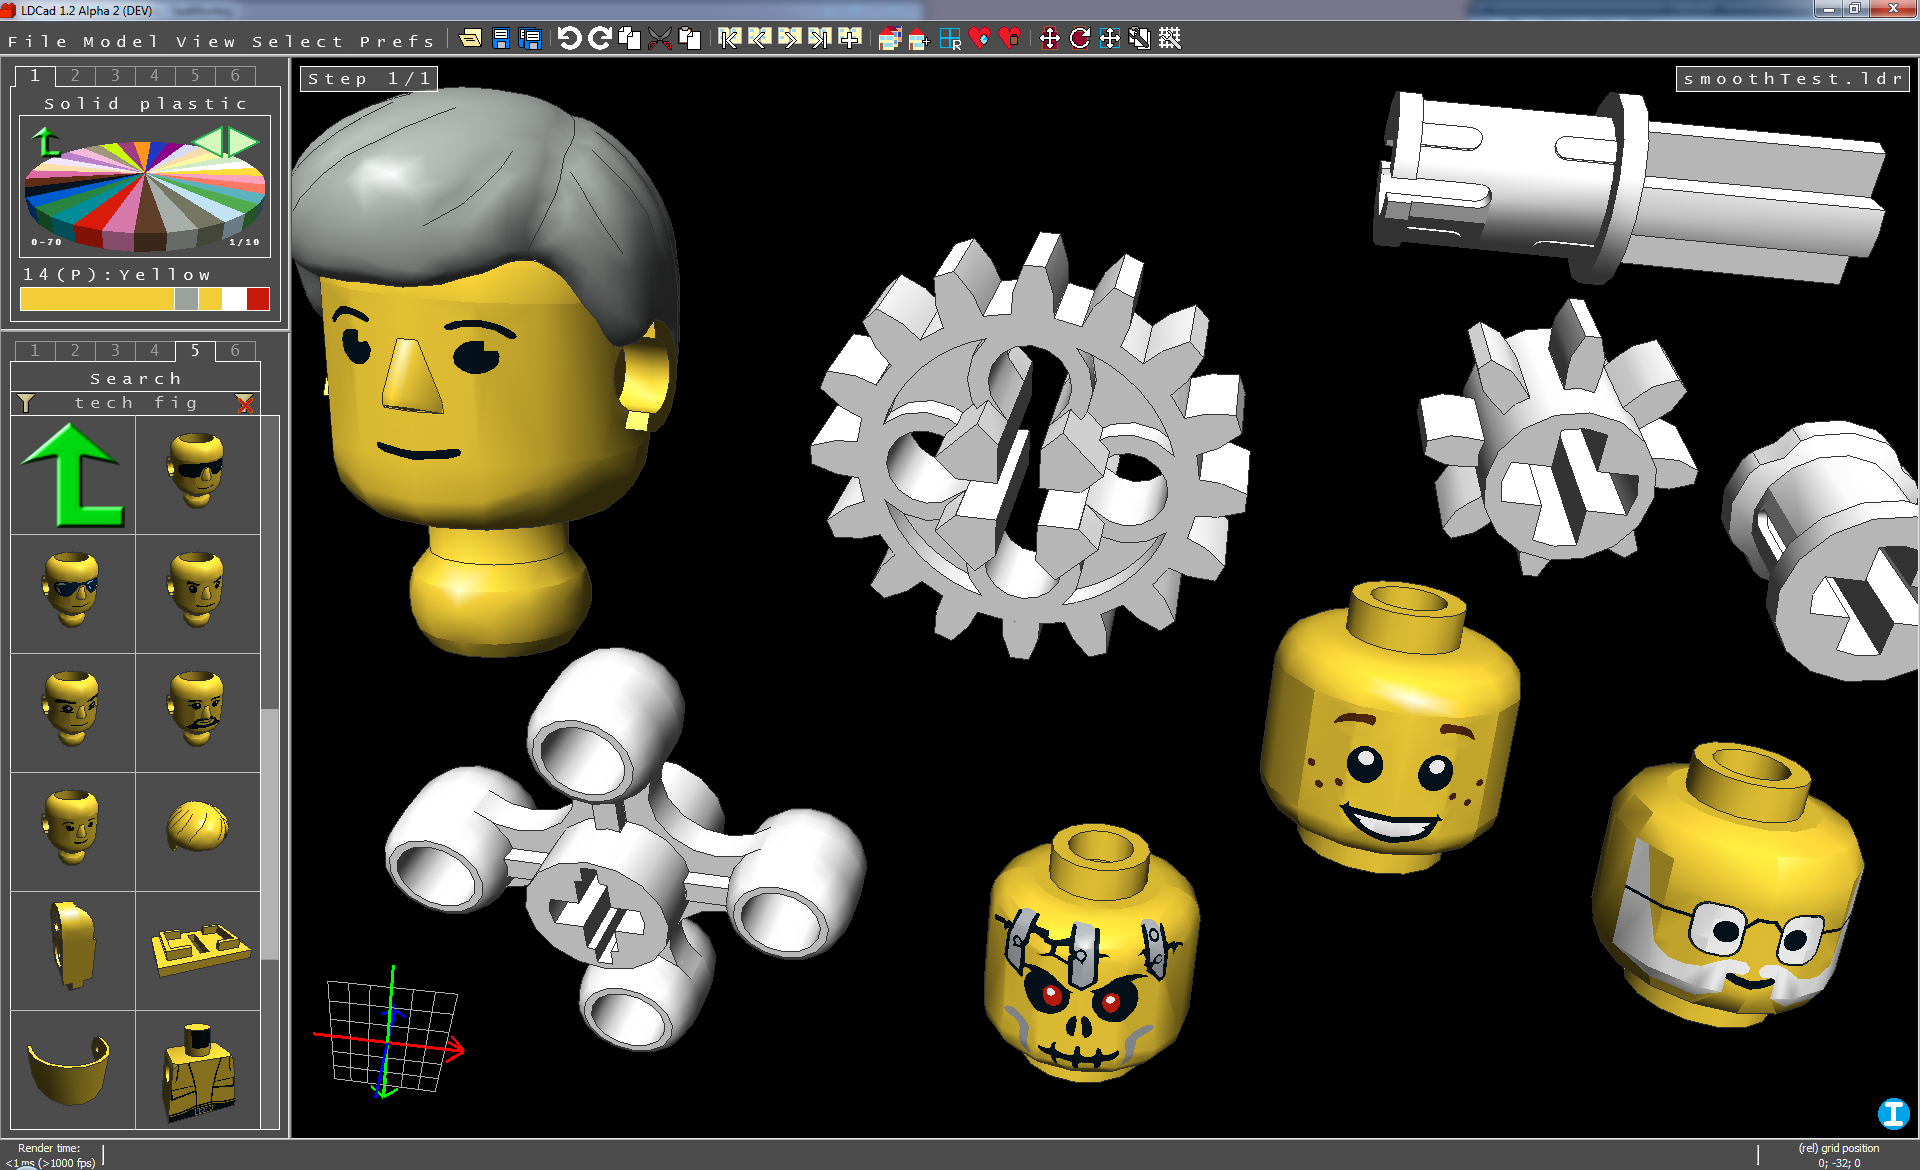
Task: Open the Select menu
Action: pyautogui.click(x=297, y=41)
